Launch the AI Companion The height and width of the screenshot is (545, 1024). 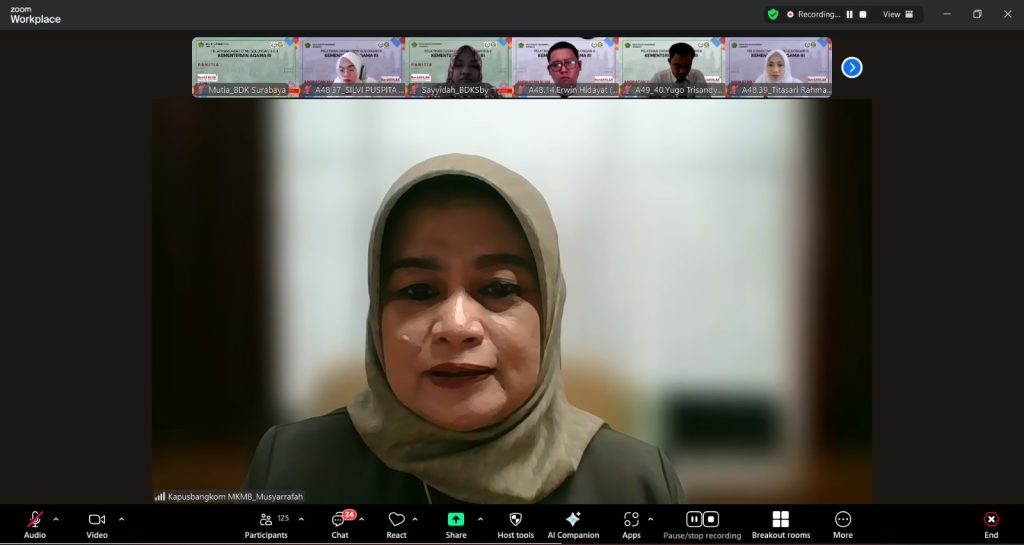click(573, 520)
